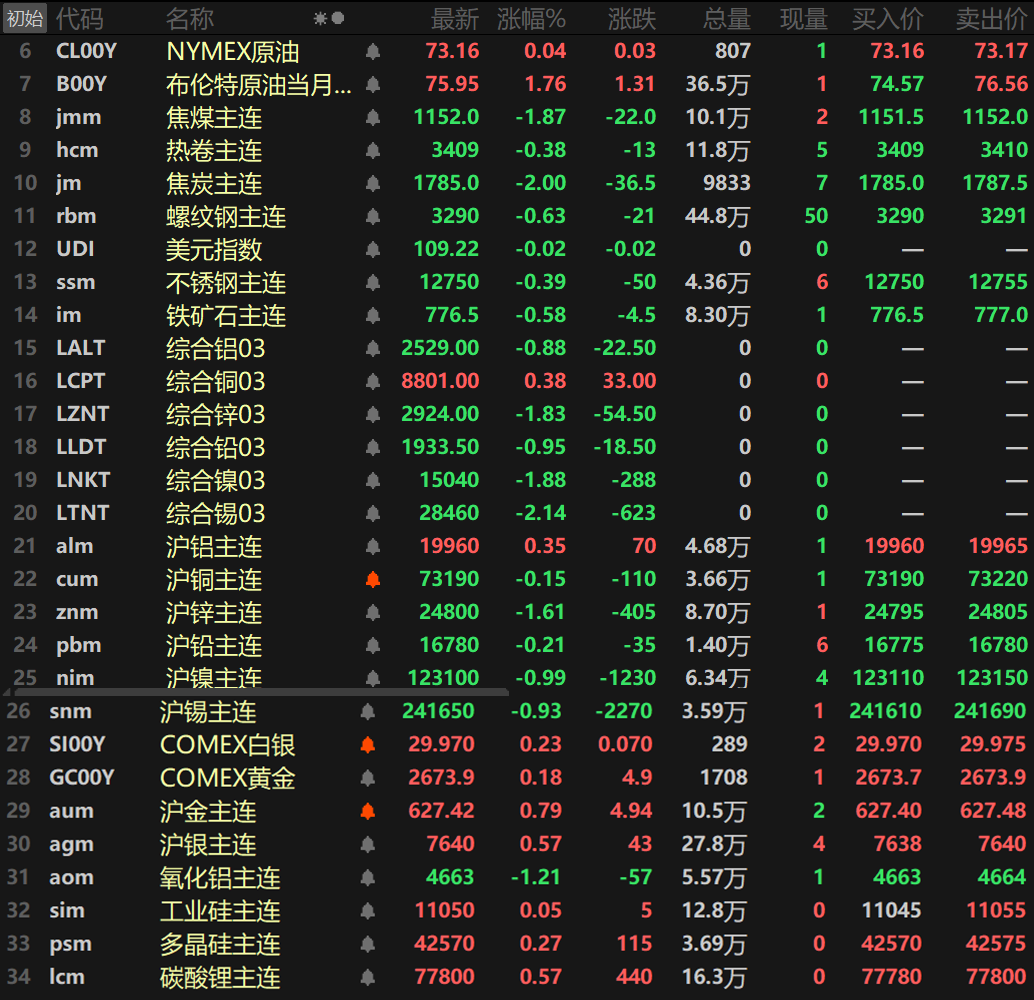
Task: Click the alert bell for NYMEX原油
Action: [x=373, y=51]
